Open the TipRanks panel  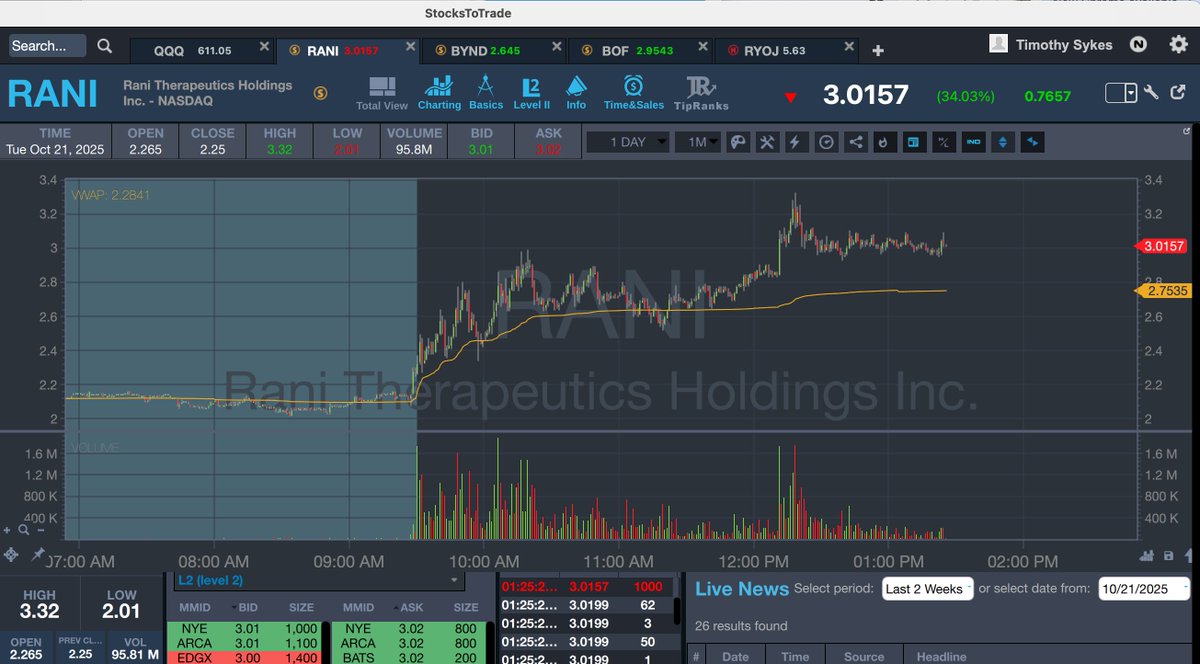point(701,93)
